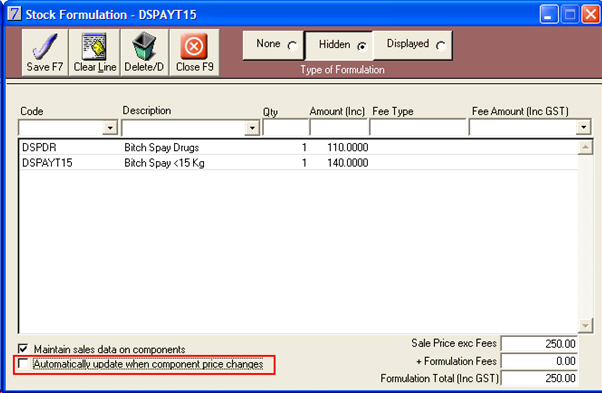The height and width of the screenshot is (393, 602).
Task: Close the window with the red X
Action: (x=590, y=15)
